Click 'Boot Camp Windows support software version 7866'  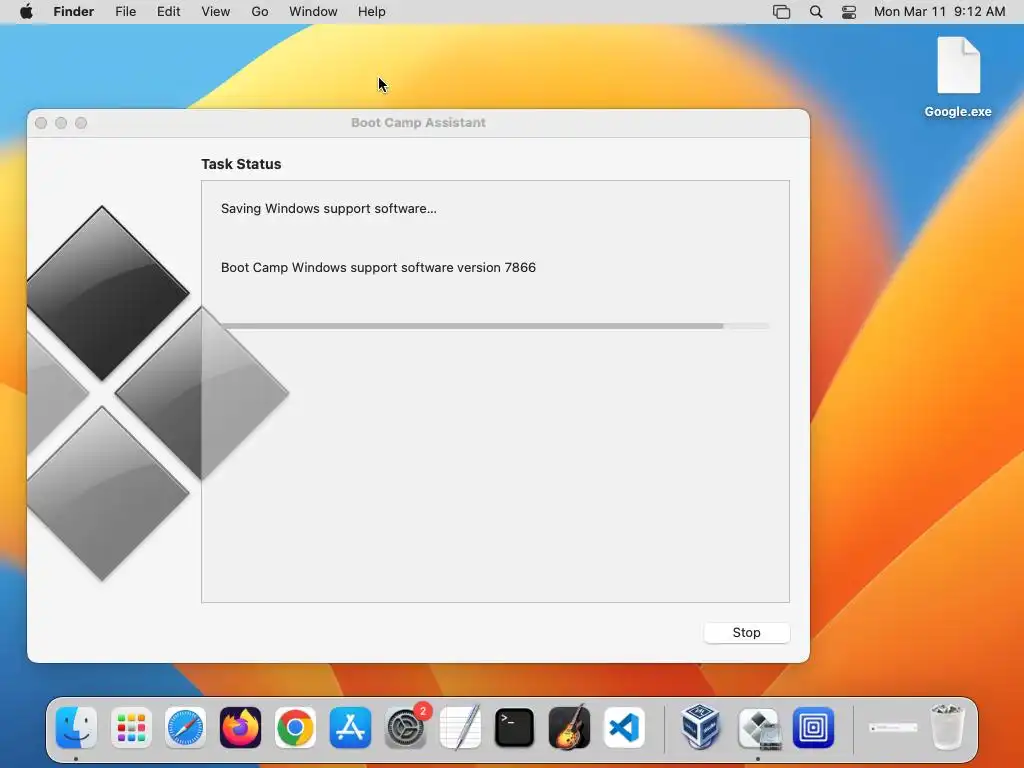pyautogui.click(x=378, y=267)
